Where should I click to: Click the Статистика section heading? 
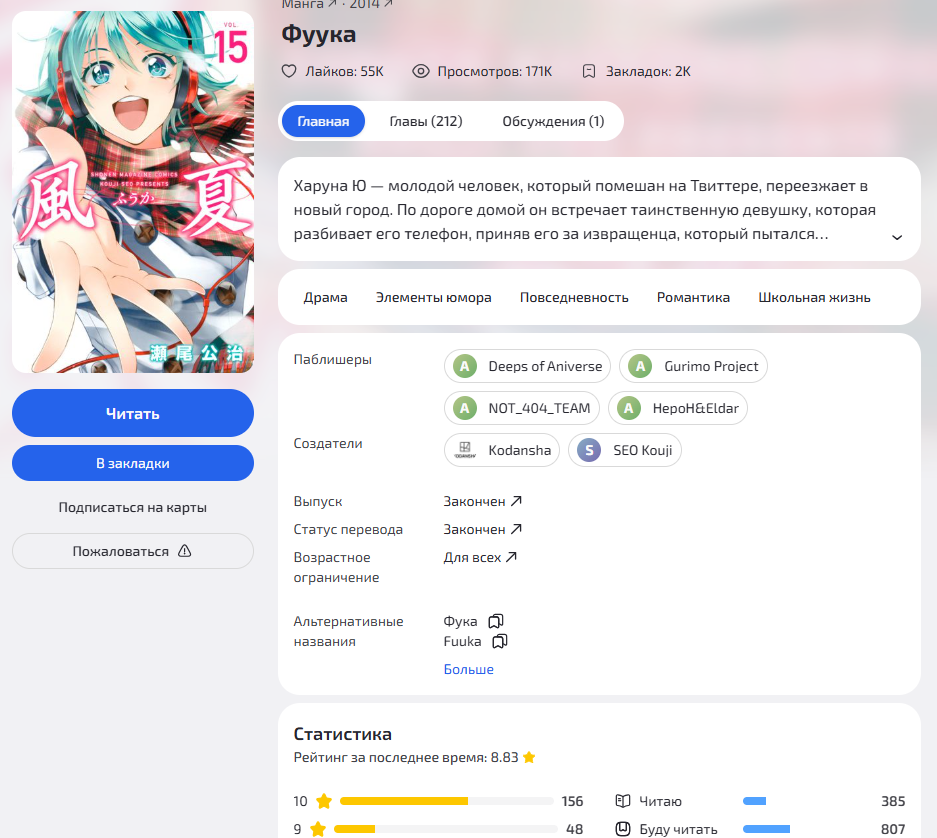pyautogui.click(x=342, y=734)
